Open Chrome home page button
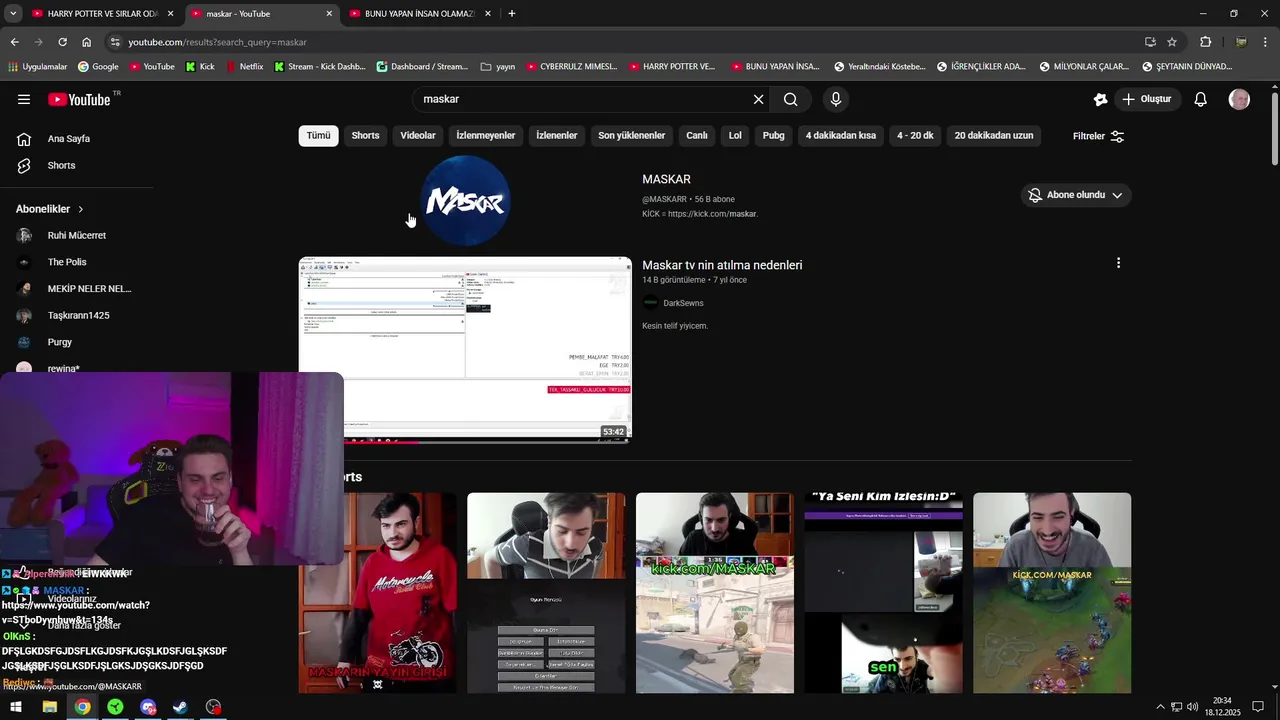 pyautogui.click(x=86, y=42)
